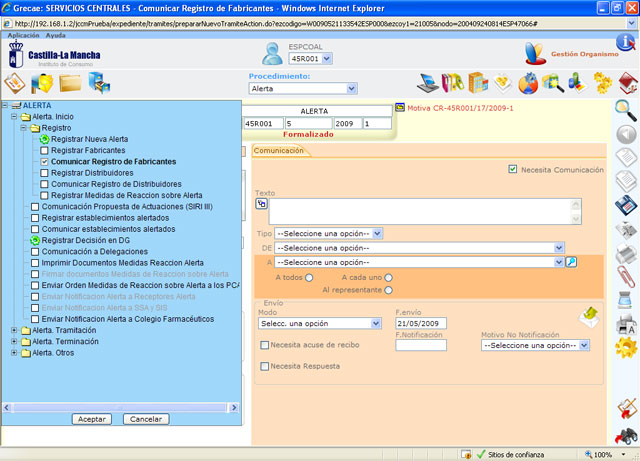The width and height of the screenshot is (640, 461).
Task: Click the blue floppy disk save icon
Action: pos(626,205)
